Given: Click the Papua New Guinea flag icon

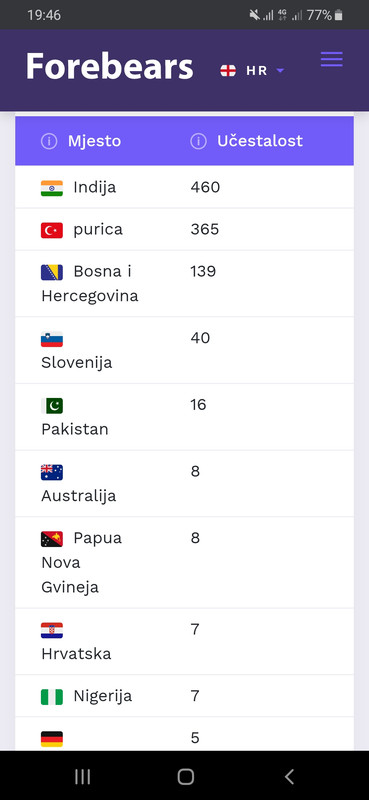Looking at the screenshot, I should click(52, 539).
